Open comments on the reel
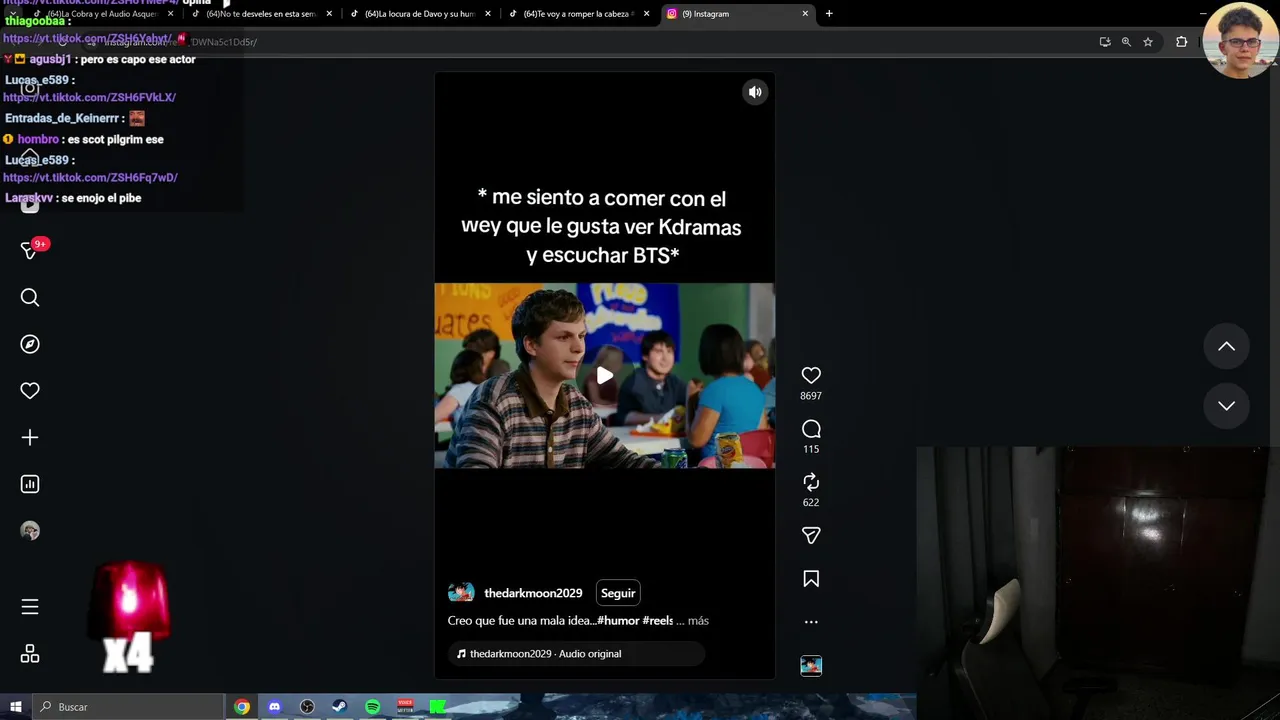This screenshot has height=720, width=1280. coord(811,429)
